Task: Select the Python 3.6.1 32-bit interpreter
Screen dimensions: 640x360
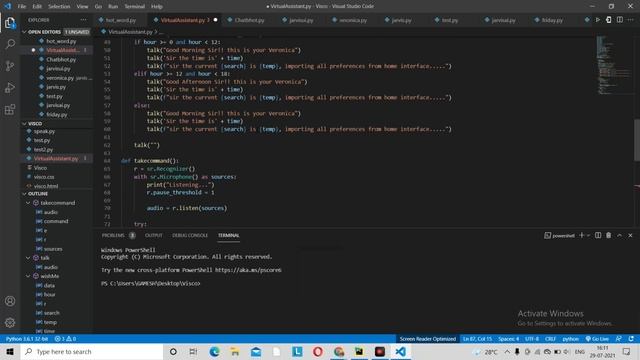Action: click(27, 339)
